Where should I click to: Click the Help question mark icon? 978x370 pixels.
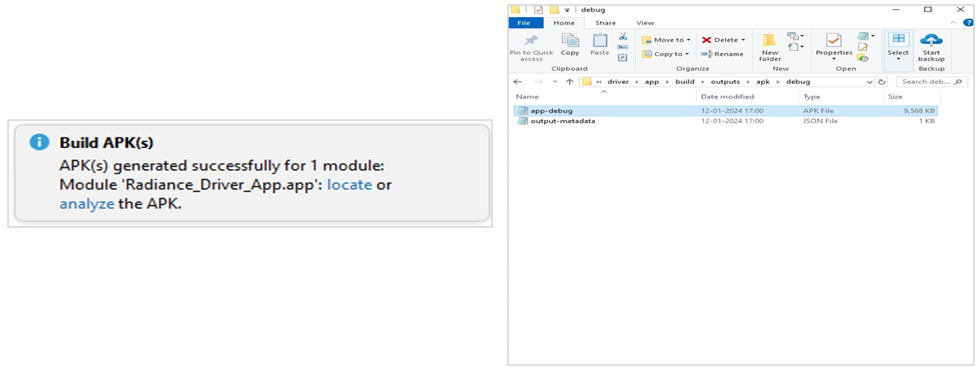[x=969, y=22]
